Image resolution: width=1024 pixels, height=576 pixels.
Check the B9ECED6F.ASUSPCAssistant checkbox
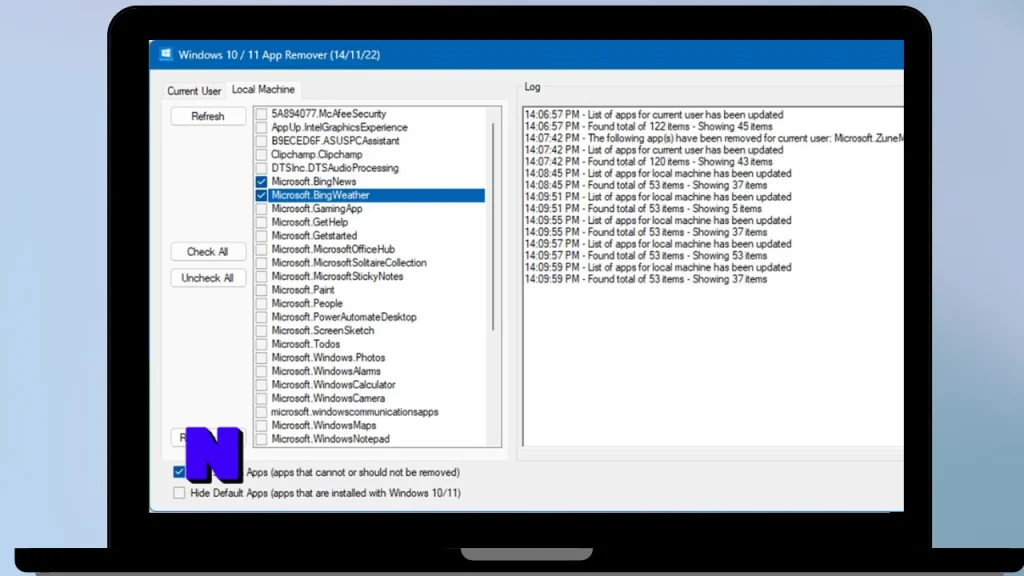(261, 141)
